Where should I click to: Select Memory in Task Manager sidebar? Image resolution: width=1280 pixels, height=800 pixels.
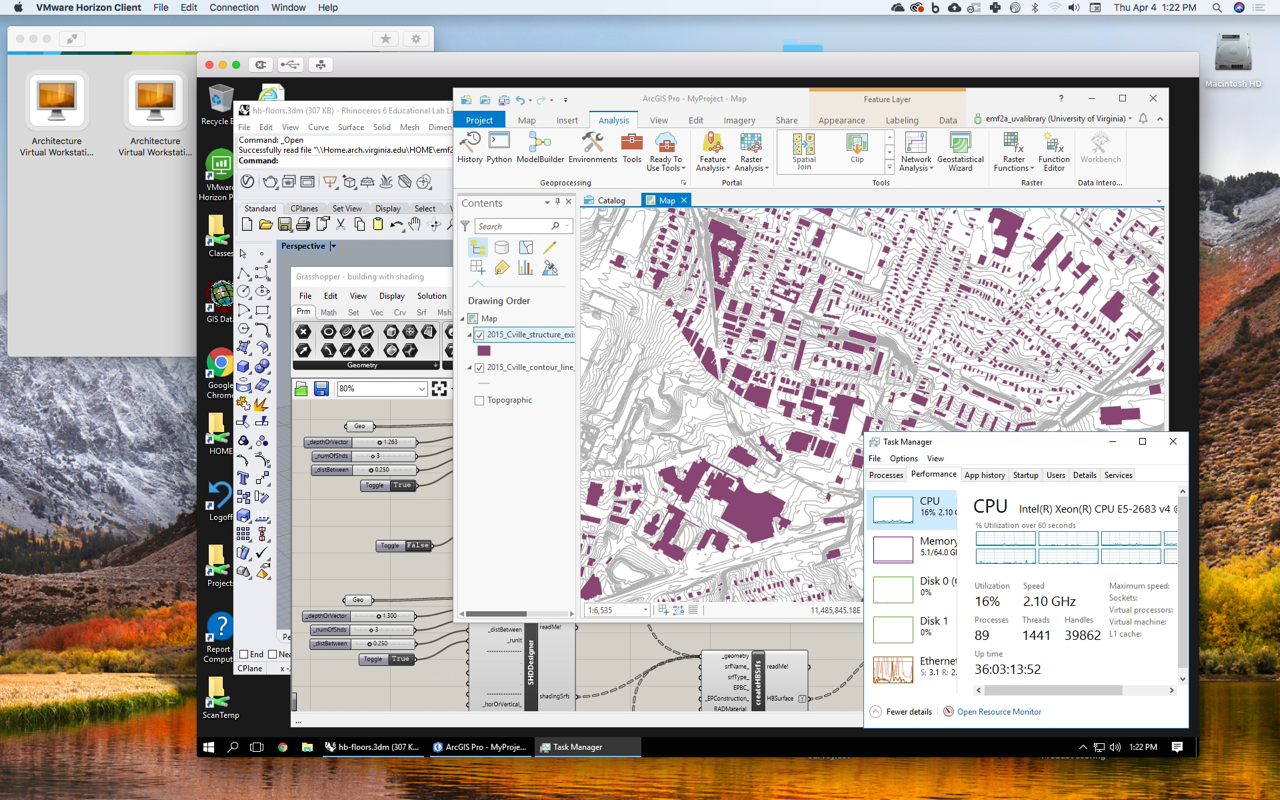pos(914,547)
